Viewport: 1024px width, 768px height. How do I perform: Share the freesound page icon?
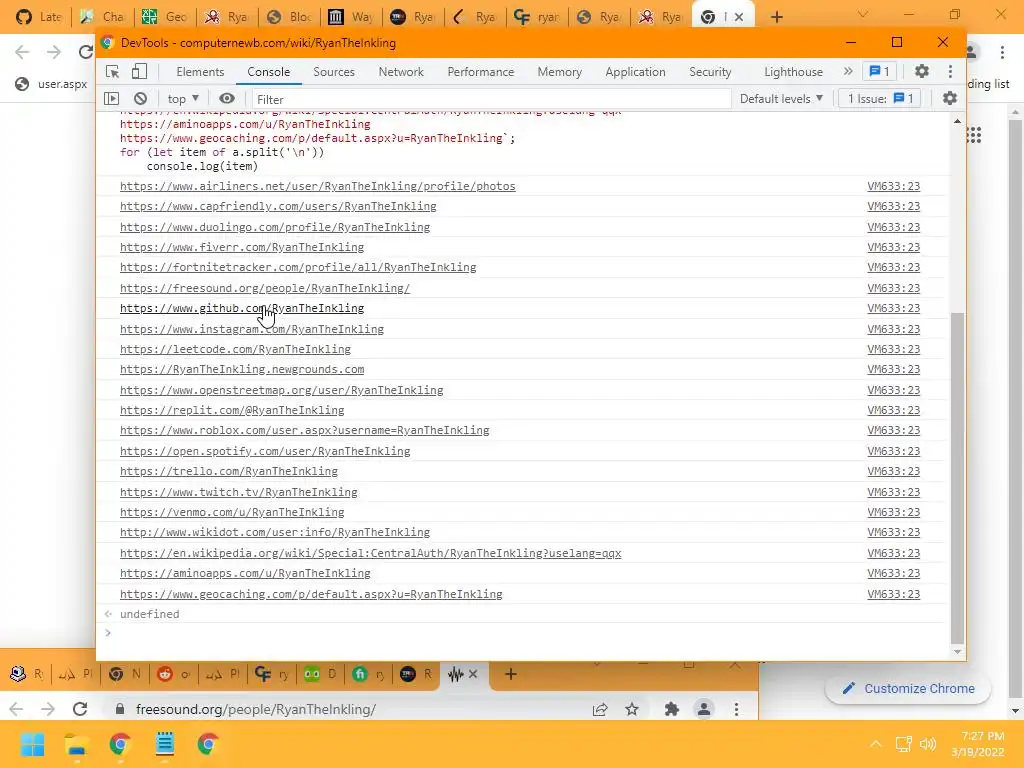coord(600,709)
